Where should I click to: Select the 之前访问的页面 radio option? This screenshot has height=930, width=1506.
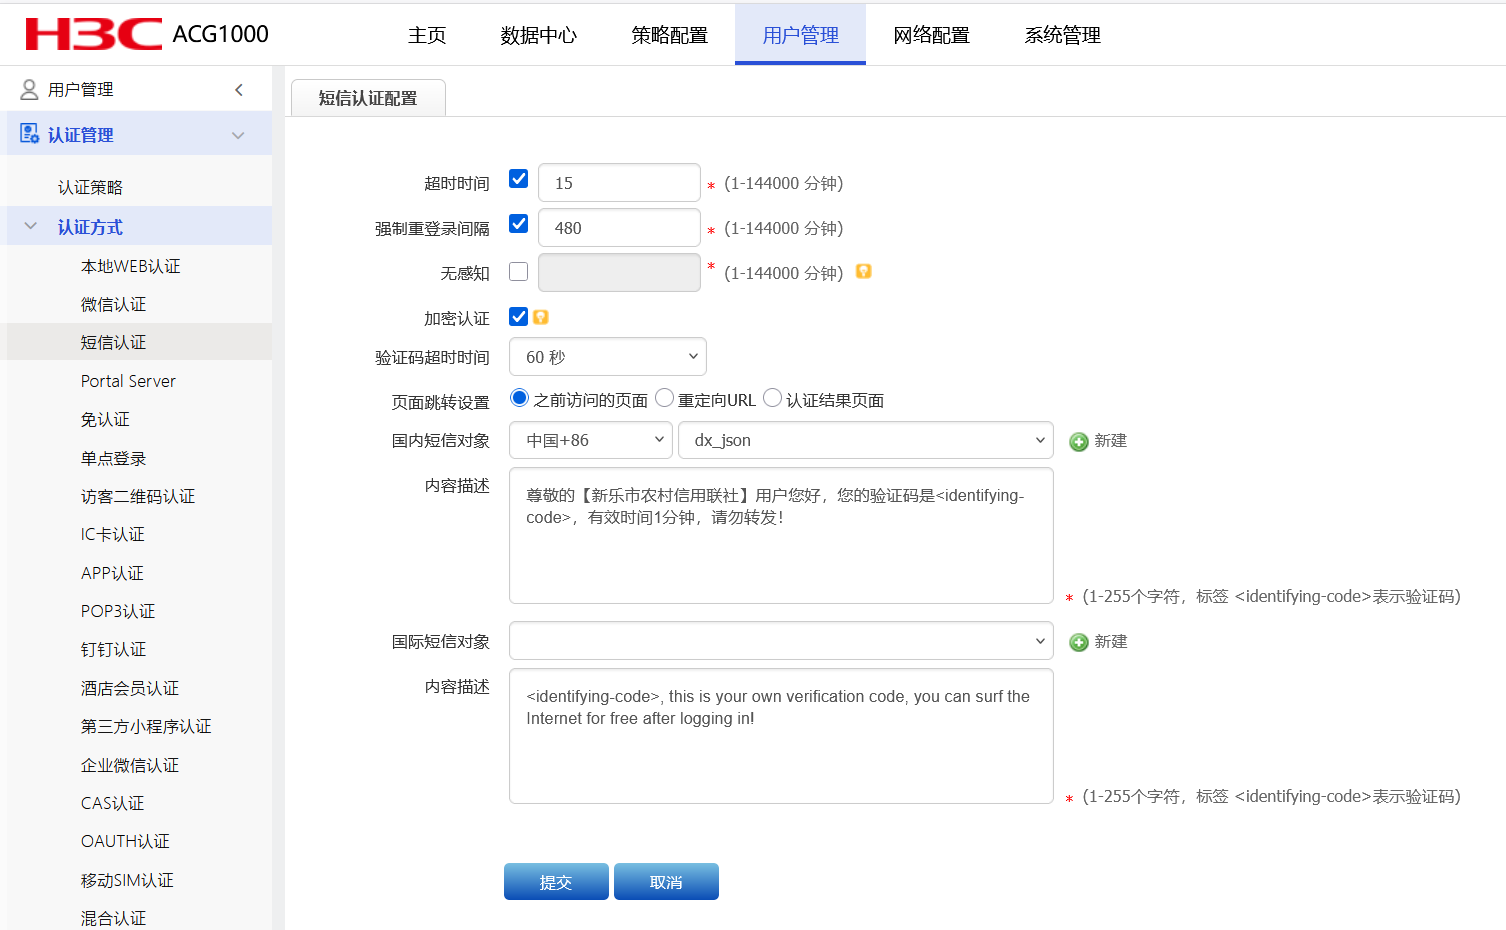[519, 398]
